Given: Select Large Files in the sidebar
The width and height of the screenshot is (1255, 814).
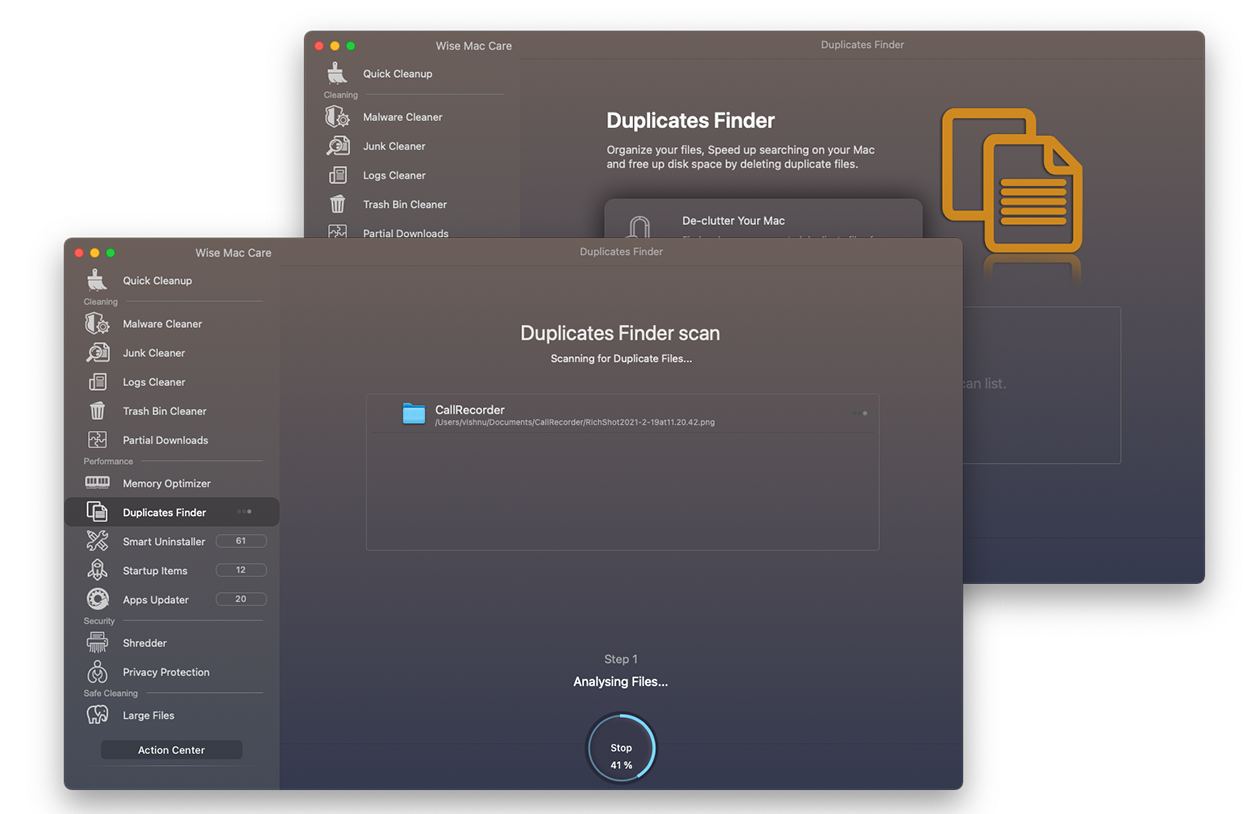Looking at the screenshot, I should tap(148, 715).
